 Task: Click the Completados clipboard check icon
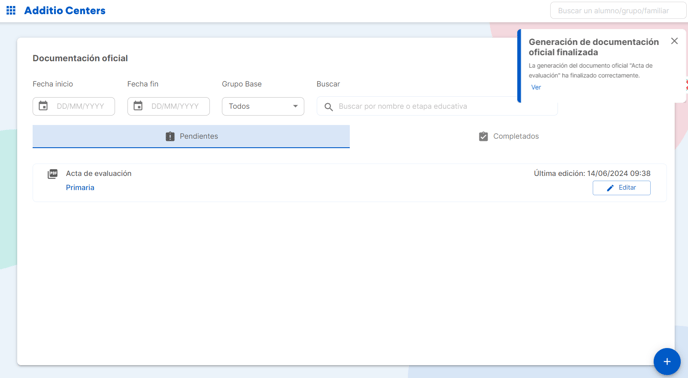click(483, 137)
